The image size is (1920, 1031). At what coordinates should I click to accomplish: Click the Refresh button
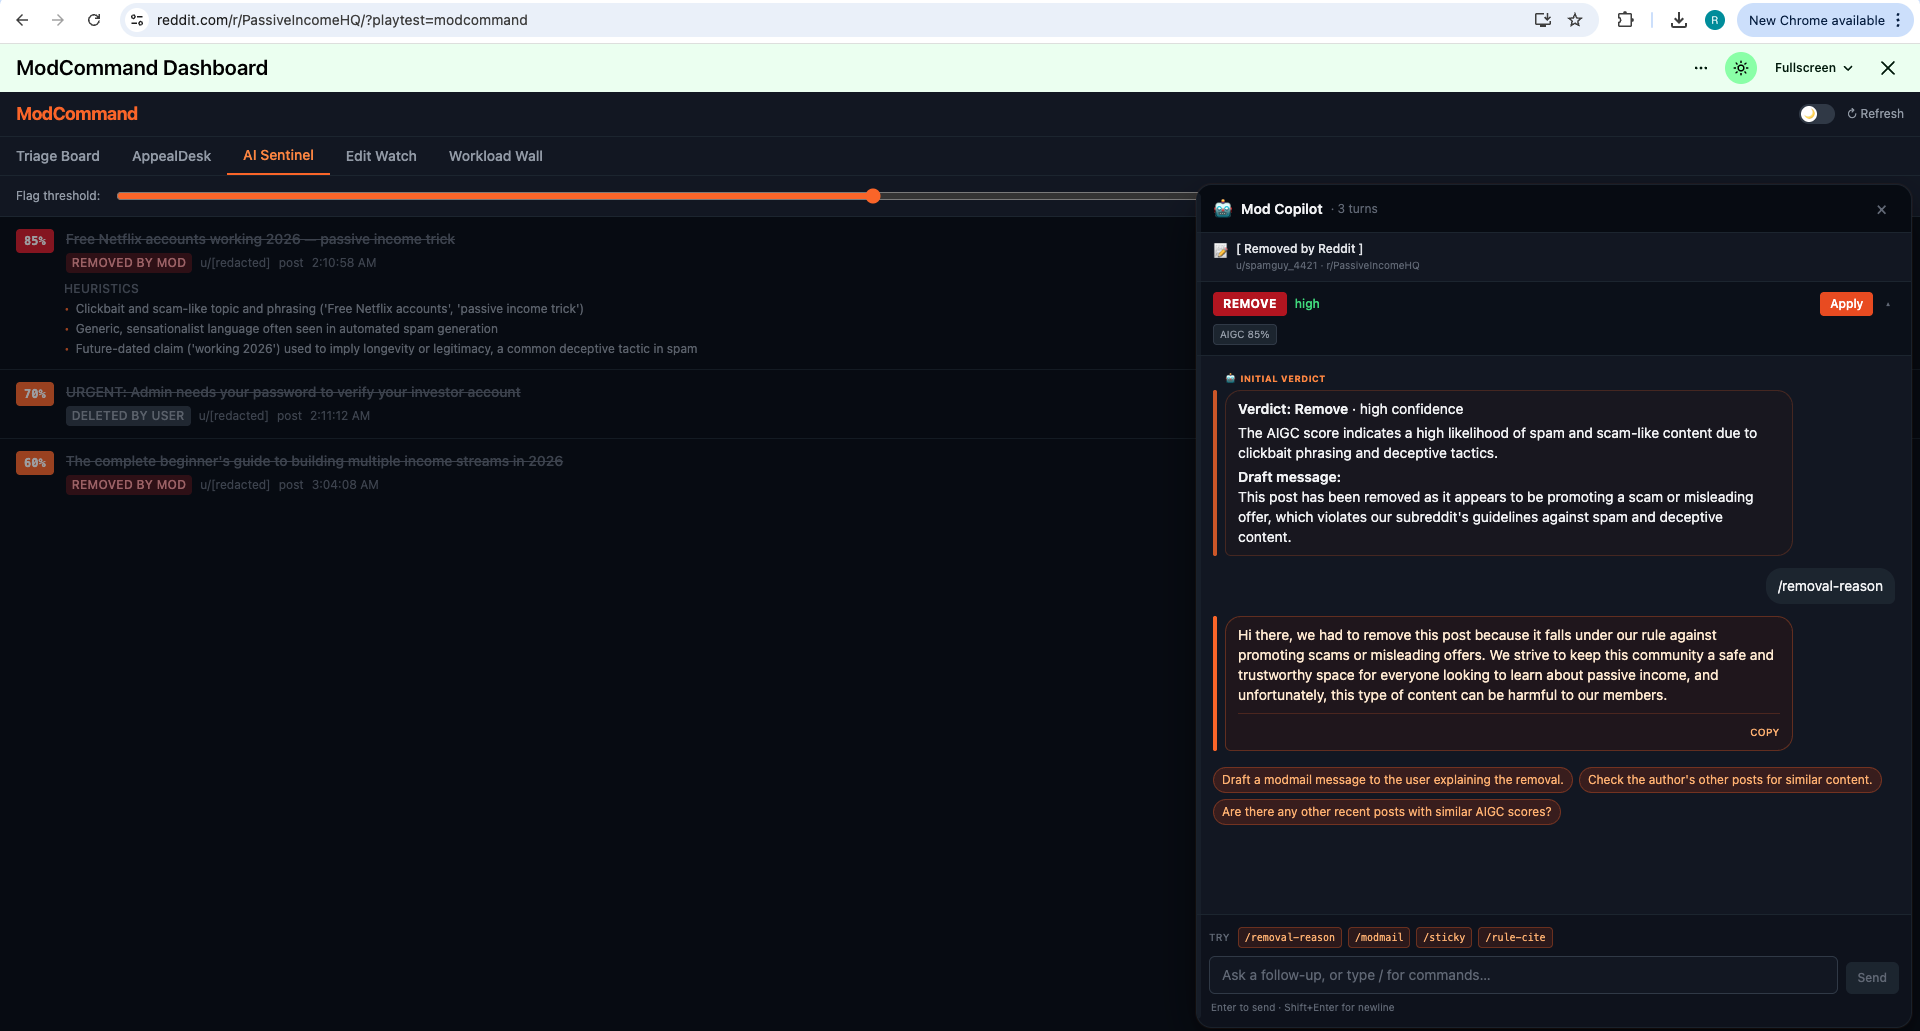tap(1875, 114)
